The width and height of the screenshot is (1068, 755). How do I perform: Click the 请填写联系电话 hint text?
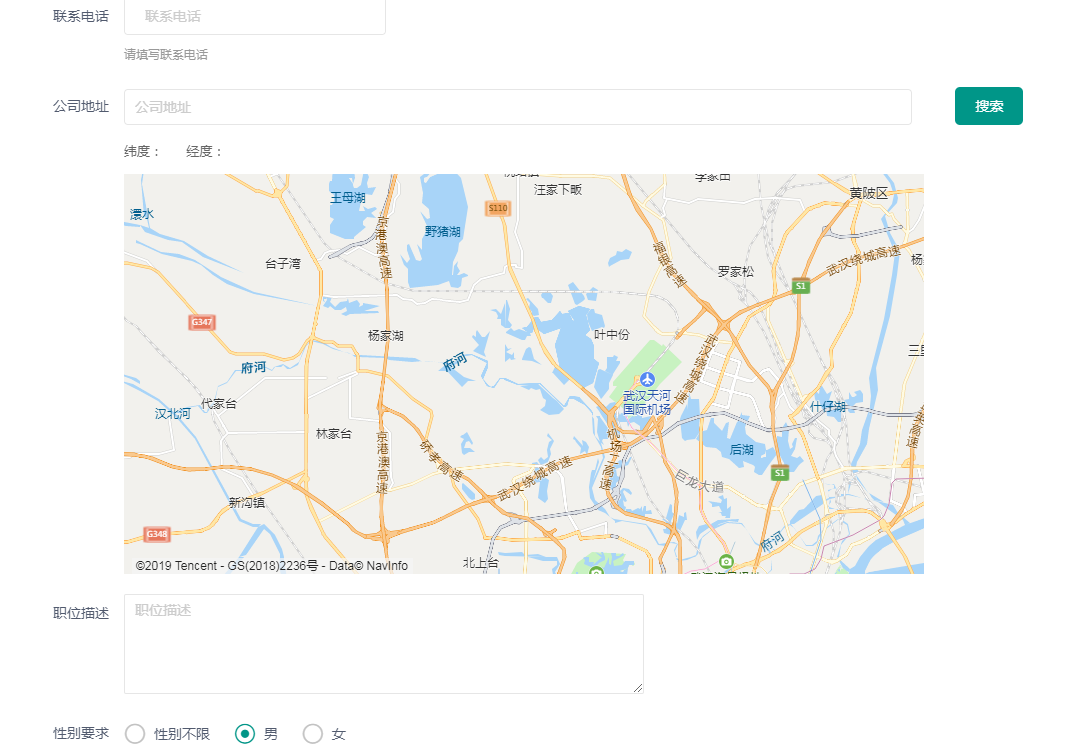coord(166,55)
